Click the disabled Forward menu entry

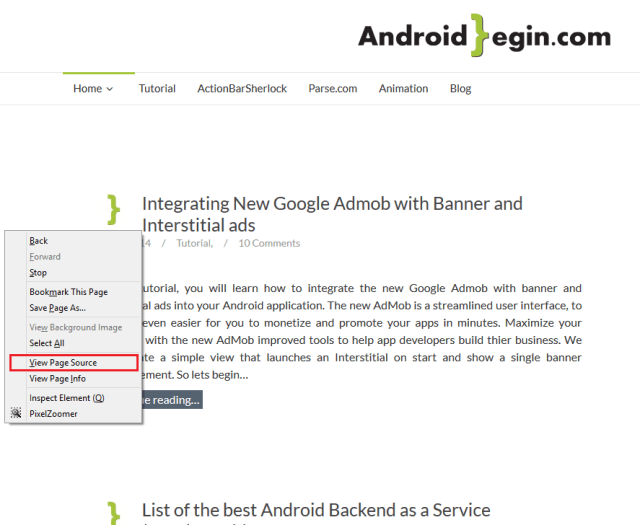[75, 257]
